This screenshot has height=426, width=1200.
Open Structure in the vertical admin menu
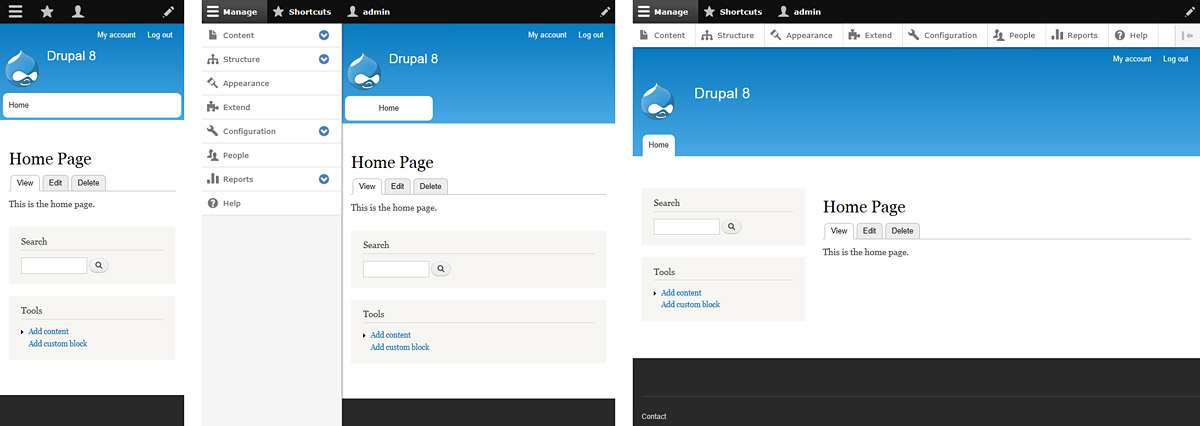click(241, 59)
